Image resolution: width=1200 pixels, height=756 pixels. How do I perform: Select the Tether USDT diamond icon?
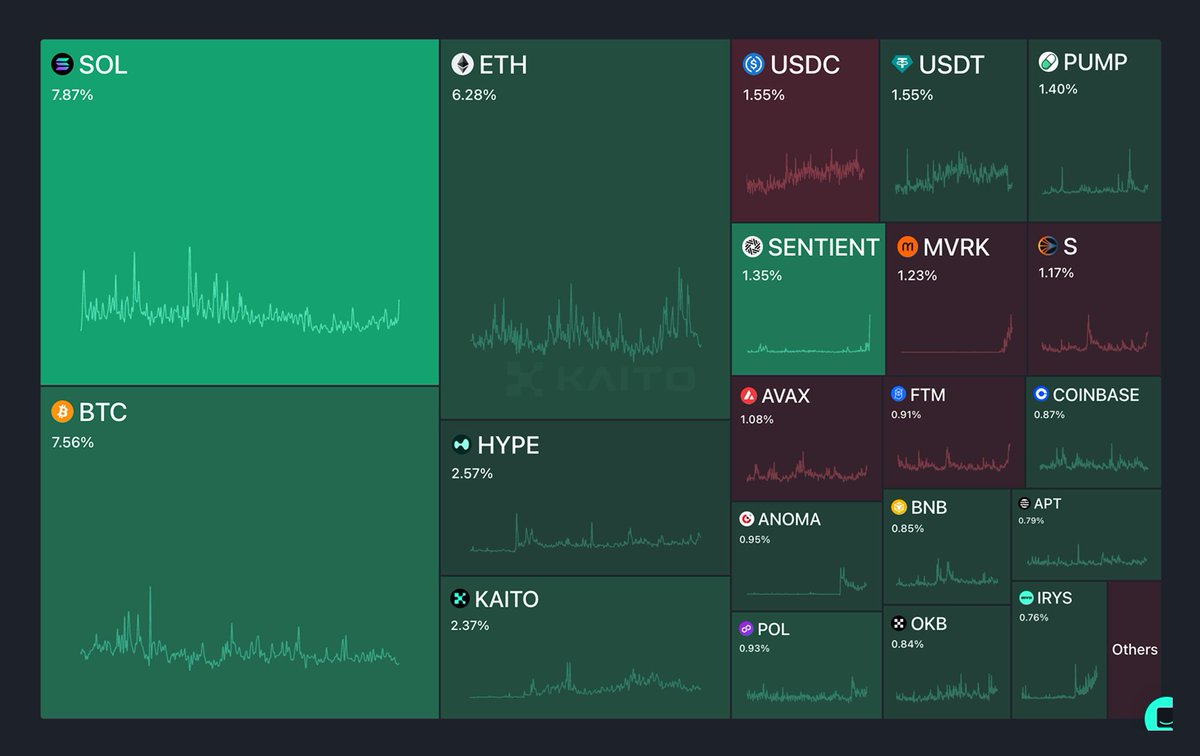coord(903,65)
